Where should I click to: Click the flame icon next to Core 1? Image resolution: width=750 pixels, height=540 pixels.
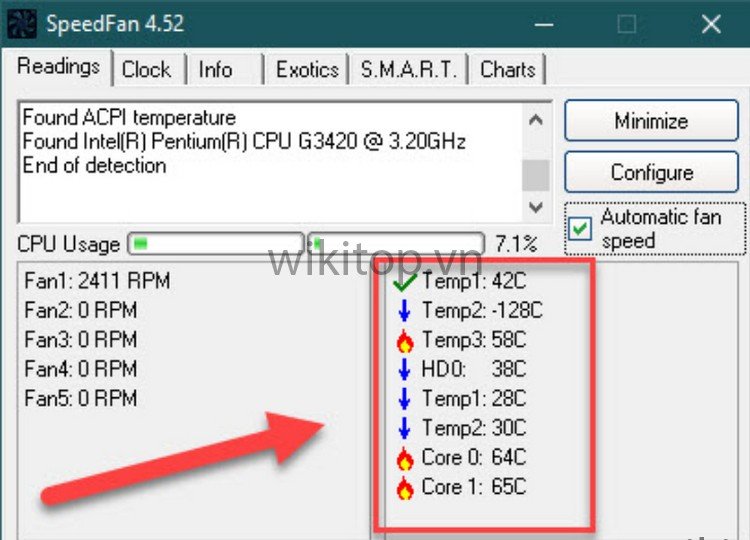[405, 488]
